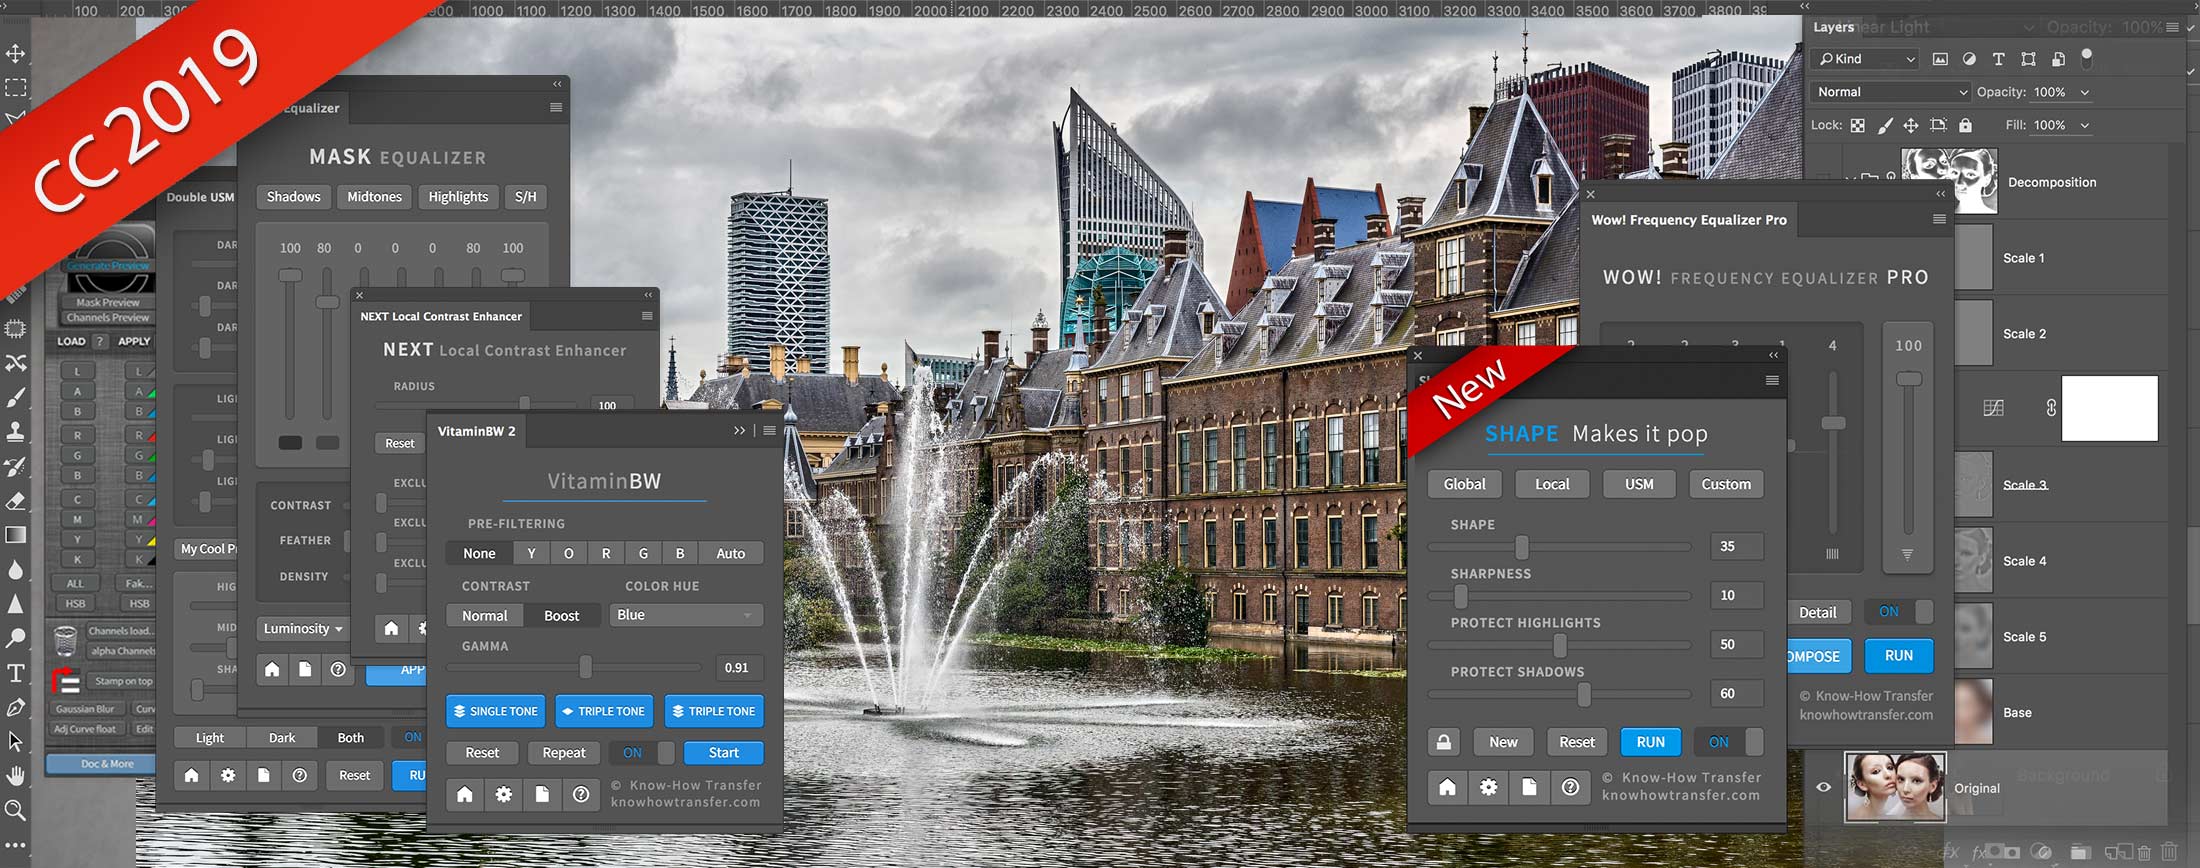
Task: Click lock-all padlock in Layers panel
Action: [1965, 125]
